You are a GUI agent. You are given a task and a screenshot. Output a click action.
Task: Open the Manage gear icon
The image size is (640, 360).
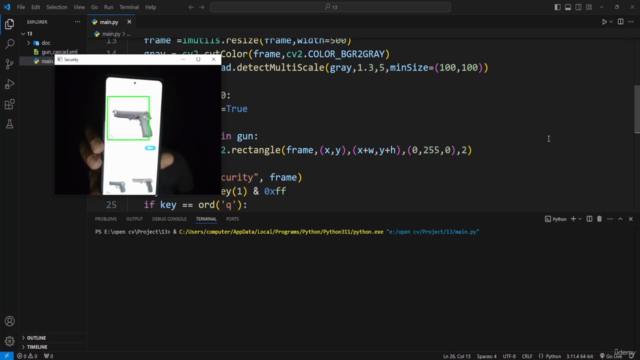[x=9, y=341]
